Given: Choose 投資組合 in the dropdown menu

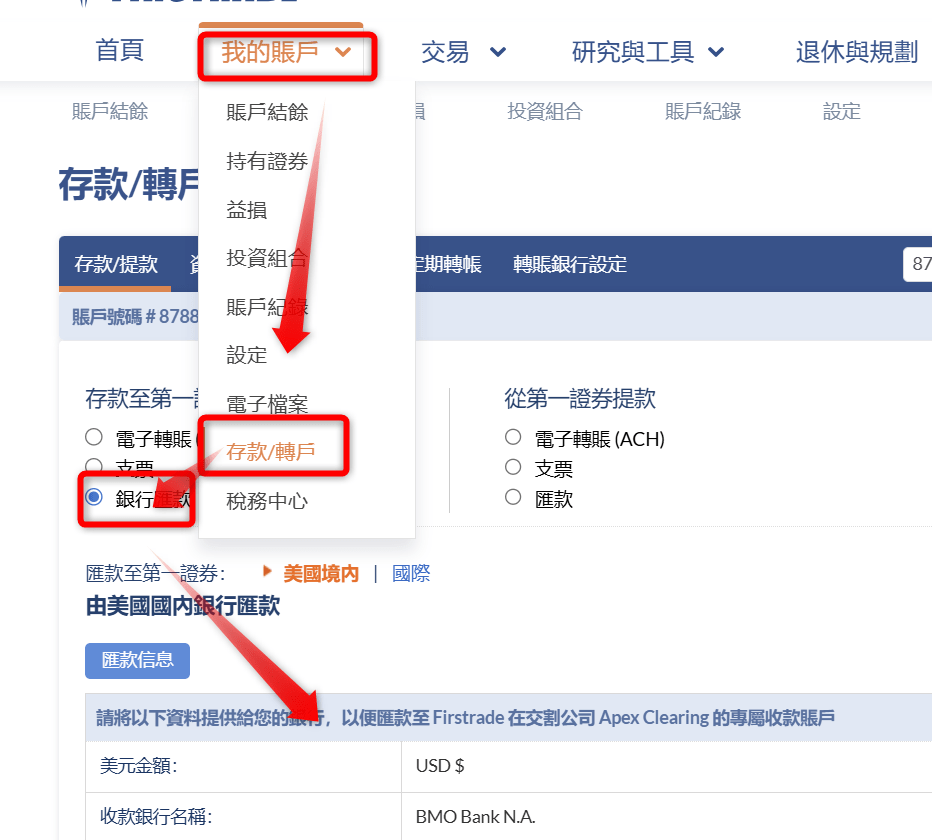Looking at the screenshot, I should tap(267, 258).
